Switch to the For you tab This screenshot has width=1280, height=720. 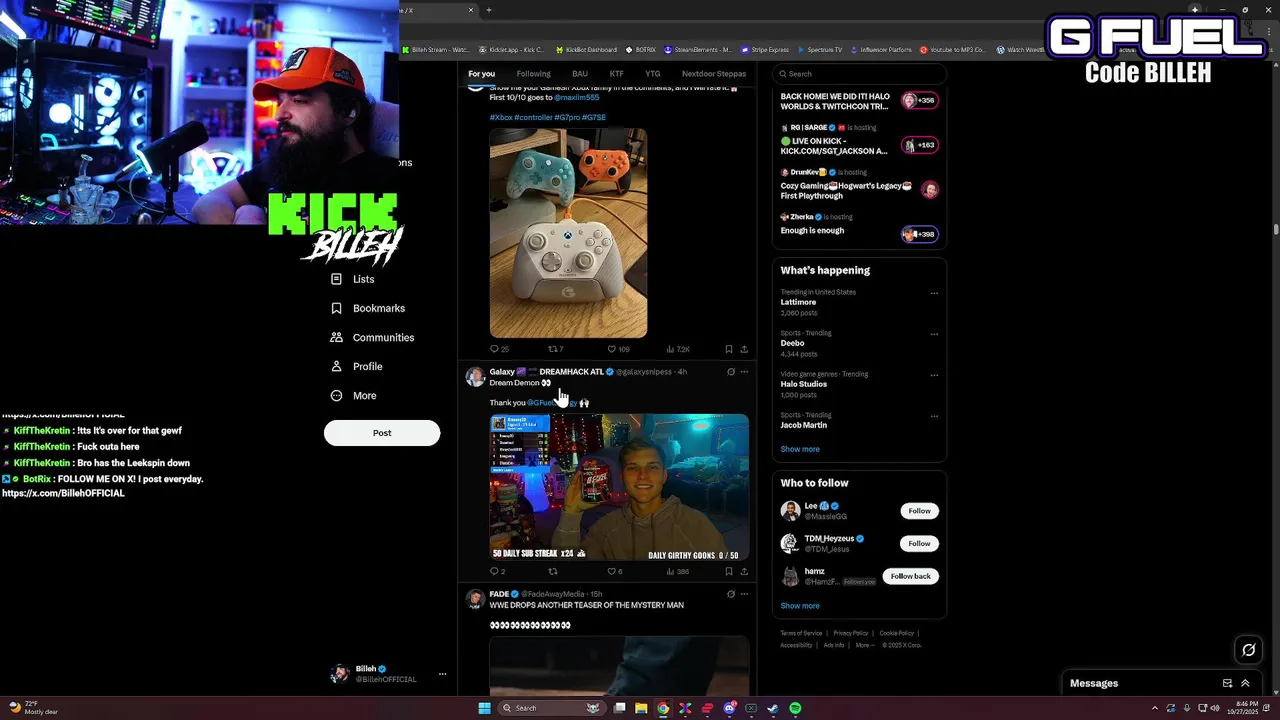(481, 74)
